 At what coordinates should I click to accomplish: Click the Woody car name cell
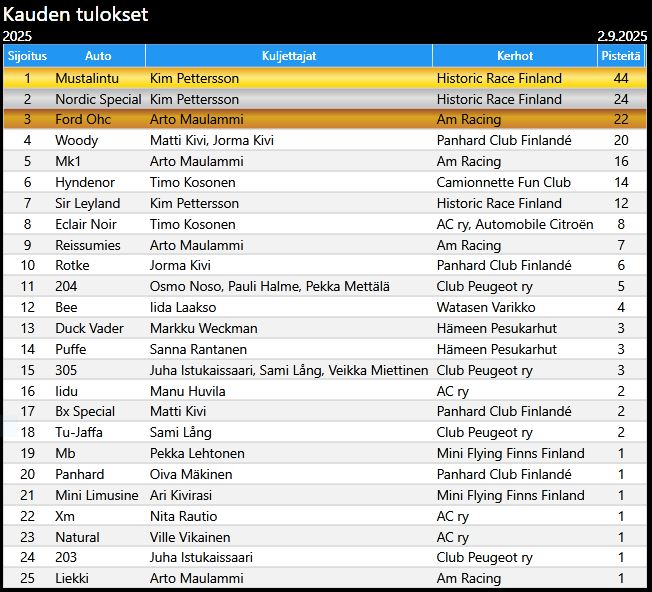click(x=76, y=141)
